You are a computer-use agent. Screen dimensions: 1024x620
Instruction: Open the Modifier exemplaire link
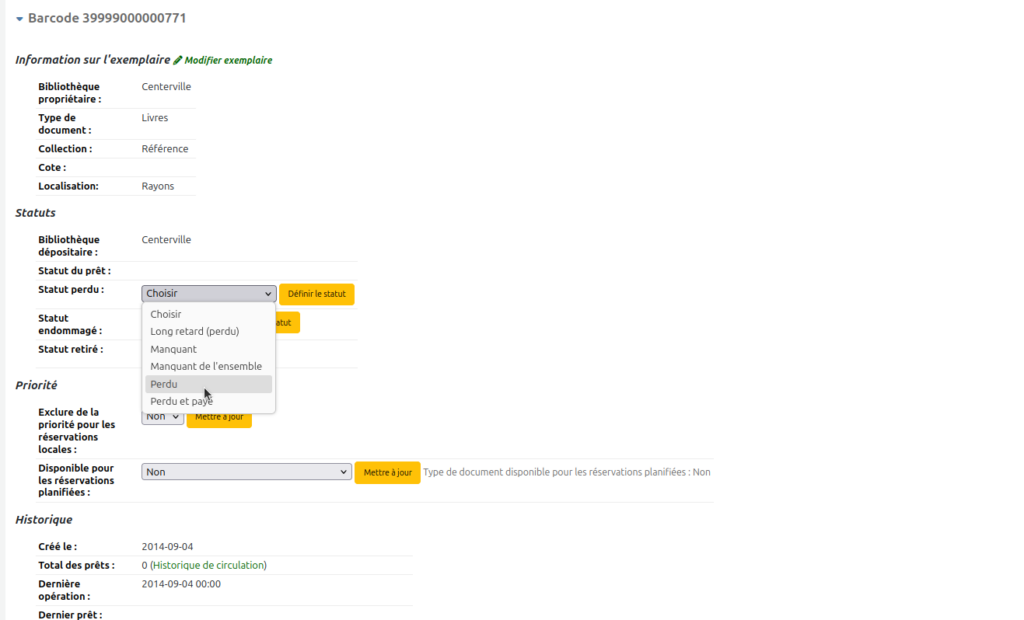pos(228,60)
